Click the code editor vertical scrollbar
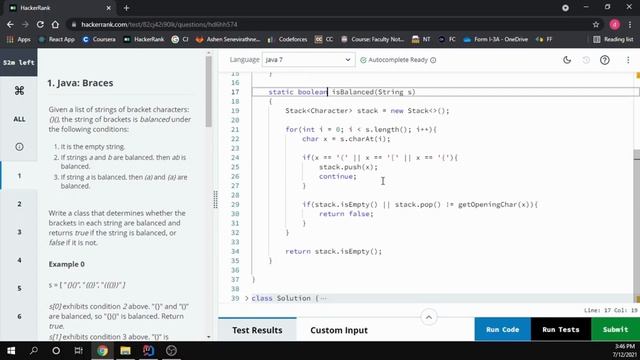640x360 pixels. [x=636, y=225]
